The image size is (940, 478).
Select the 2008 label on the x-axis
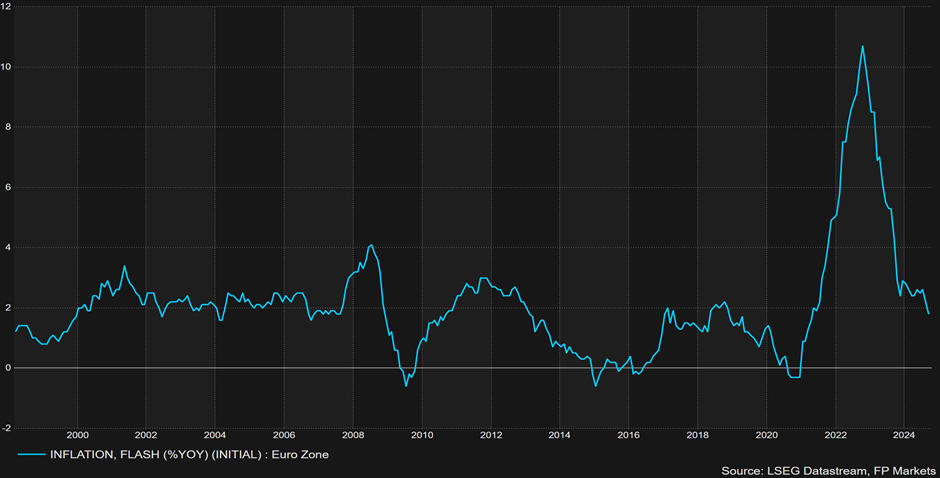[x=353, y=435]
